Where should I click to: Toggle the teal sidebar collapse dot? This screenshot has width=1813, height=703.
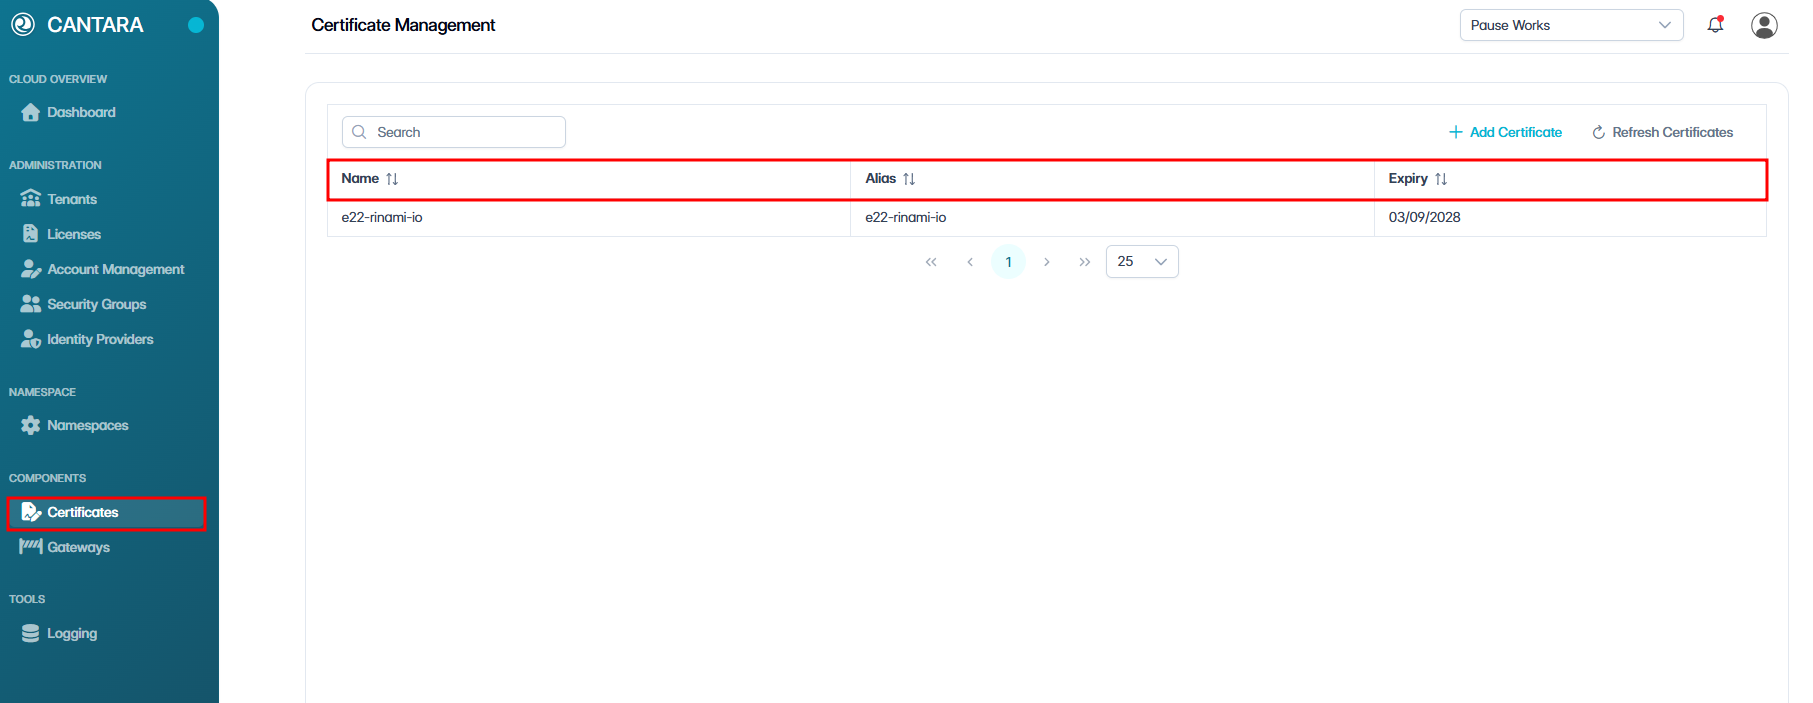click(x=196, y=25)
